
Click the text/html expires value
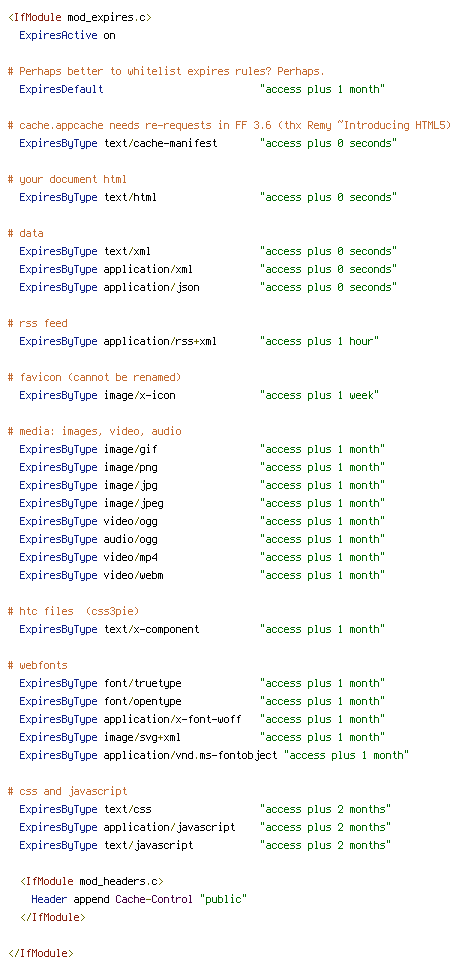(x=328, y=197)
